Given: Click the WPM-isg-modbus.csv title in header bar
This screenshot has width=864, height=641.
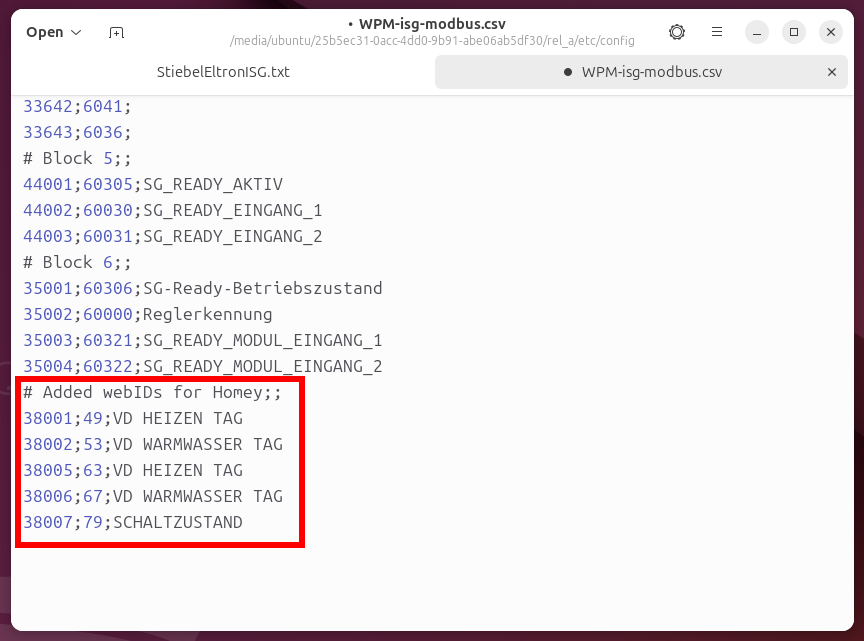Looking at the screenshot, I should (x=431, y=23).
